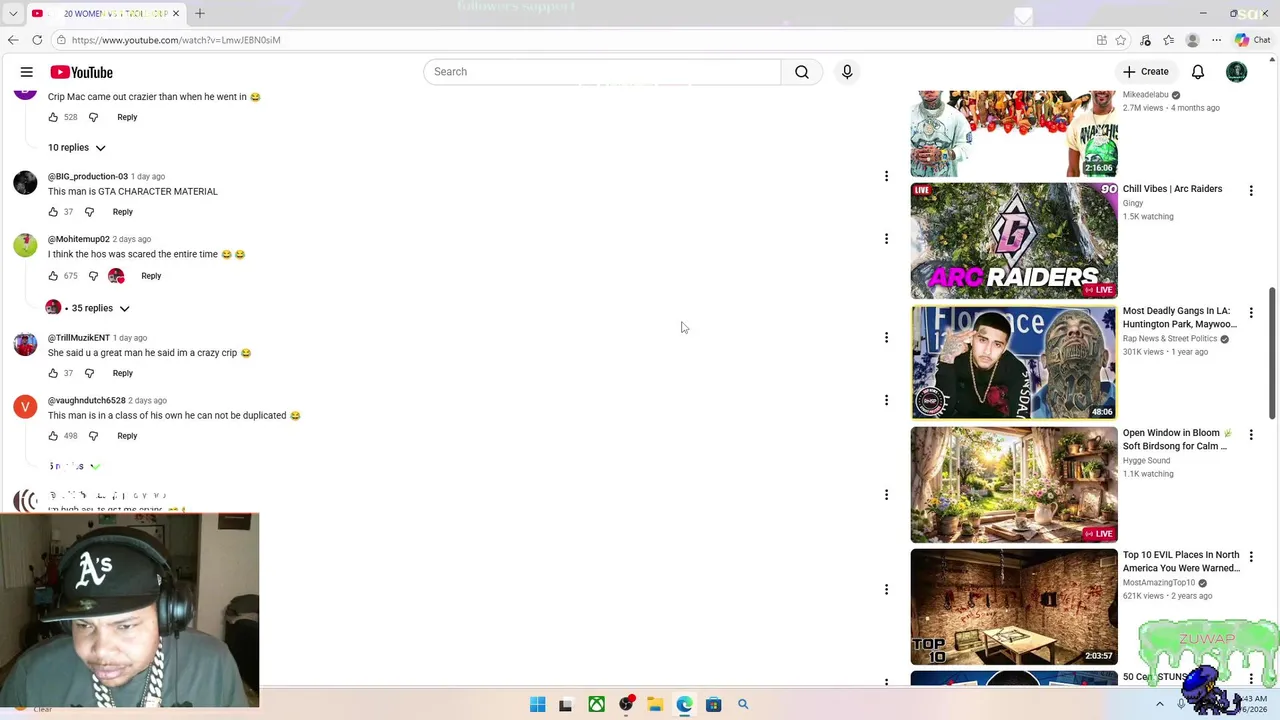Open options menu for GTA CHARACTER comment
Image resolution: width=1280 pixels, height=720 pixels.
coord(886,176)
